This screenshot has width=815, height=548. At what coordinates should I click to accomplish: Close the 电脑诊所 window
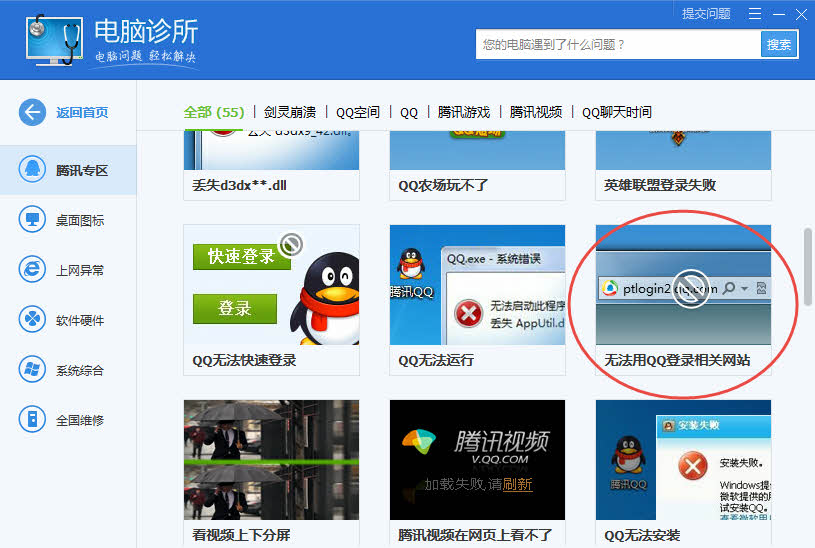(x=801, y=14)
